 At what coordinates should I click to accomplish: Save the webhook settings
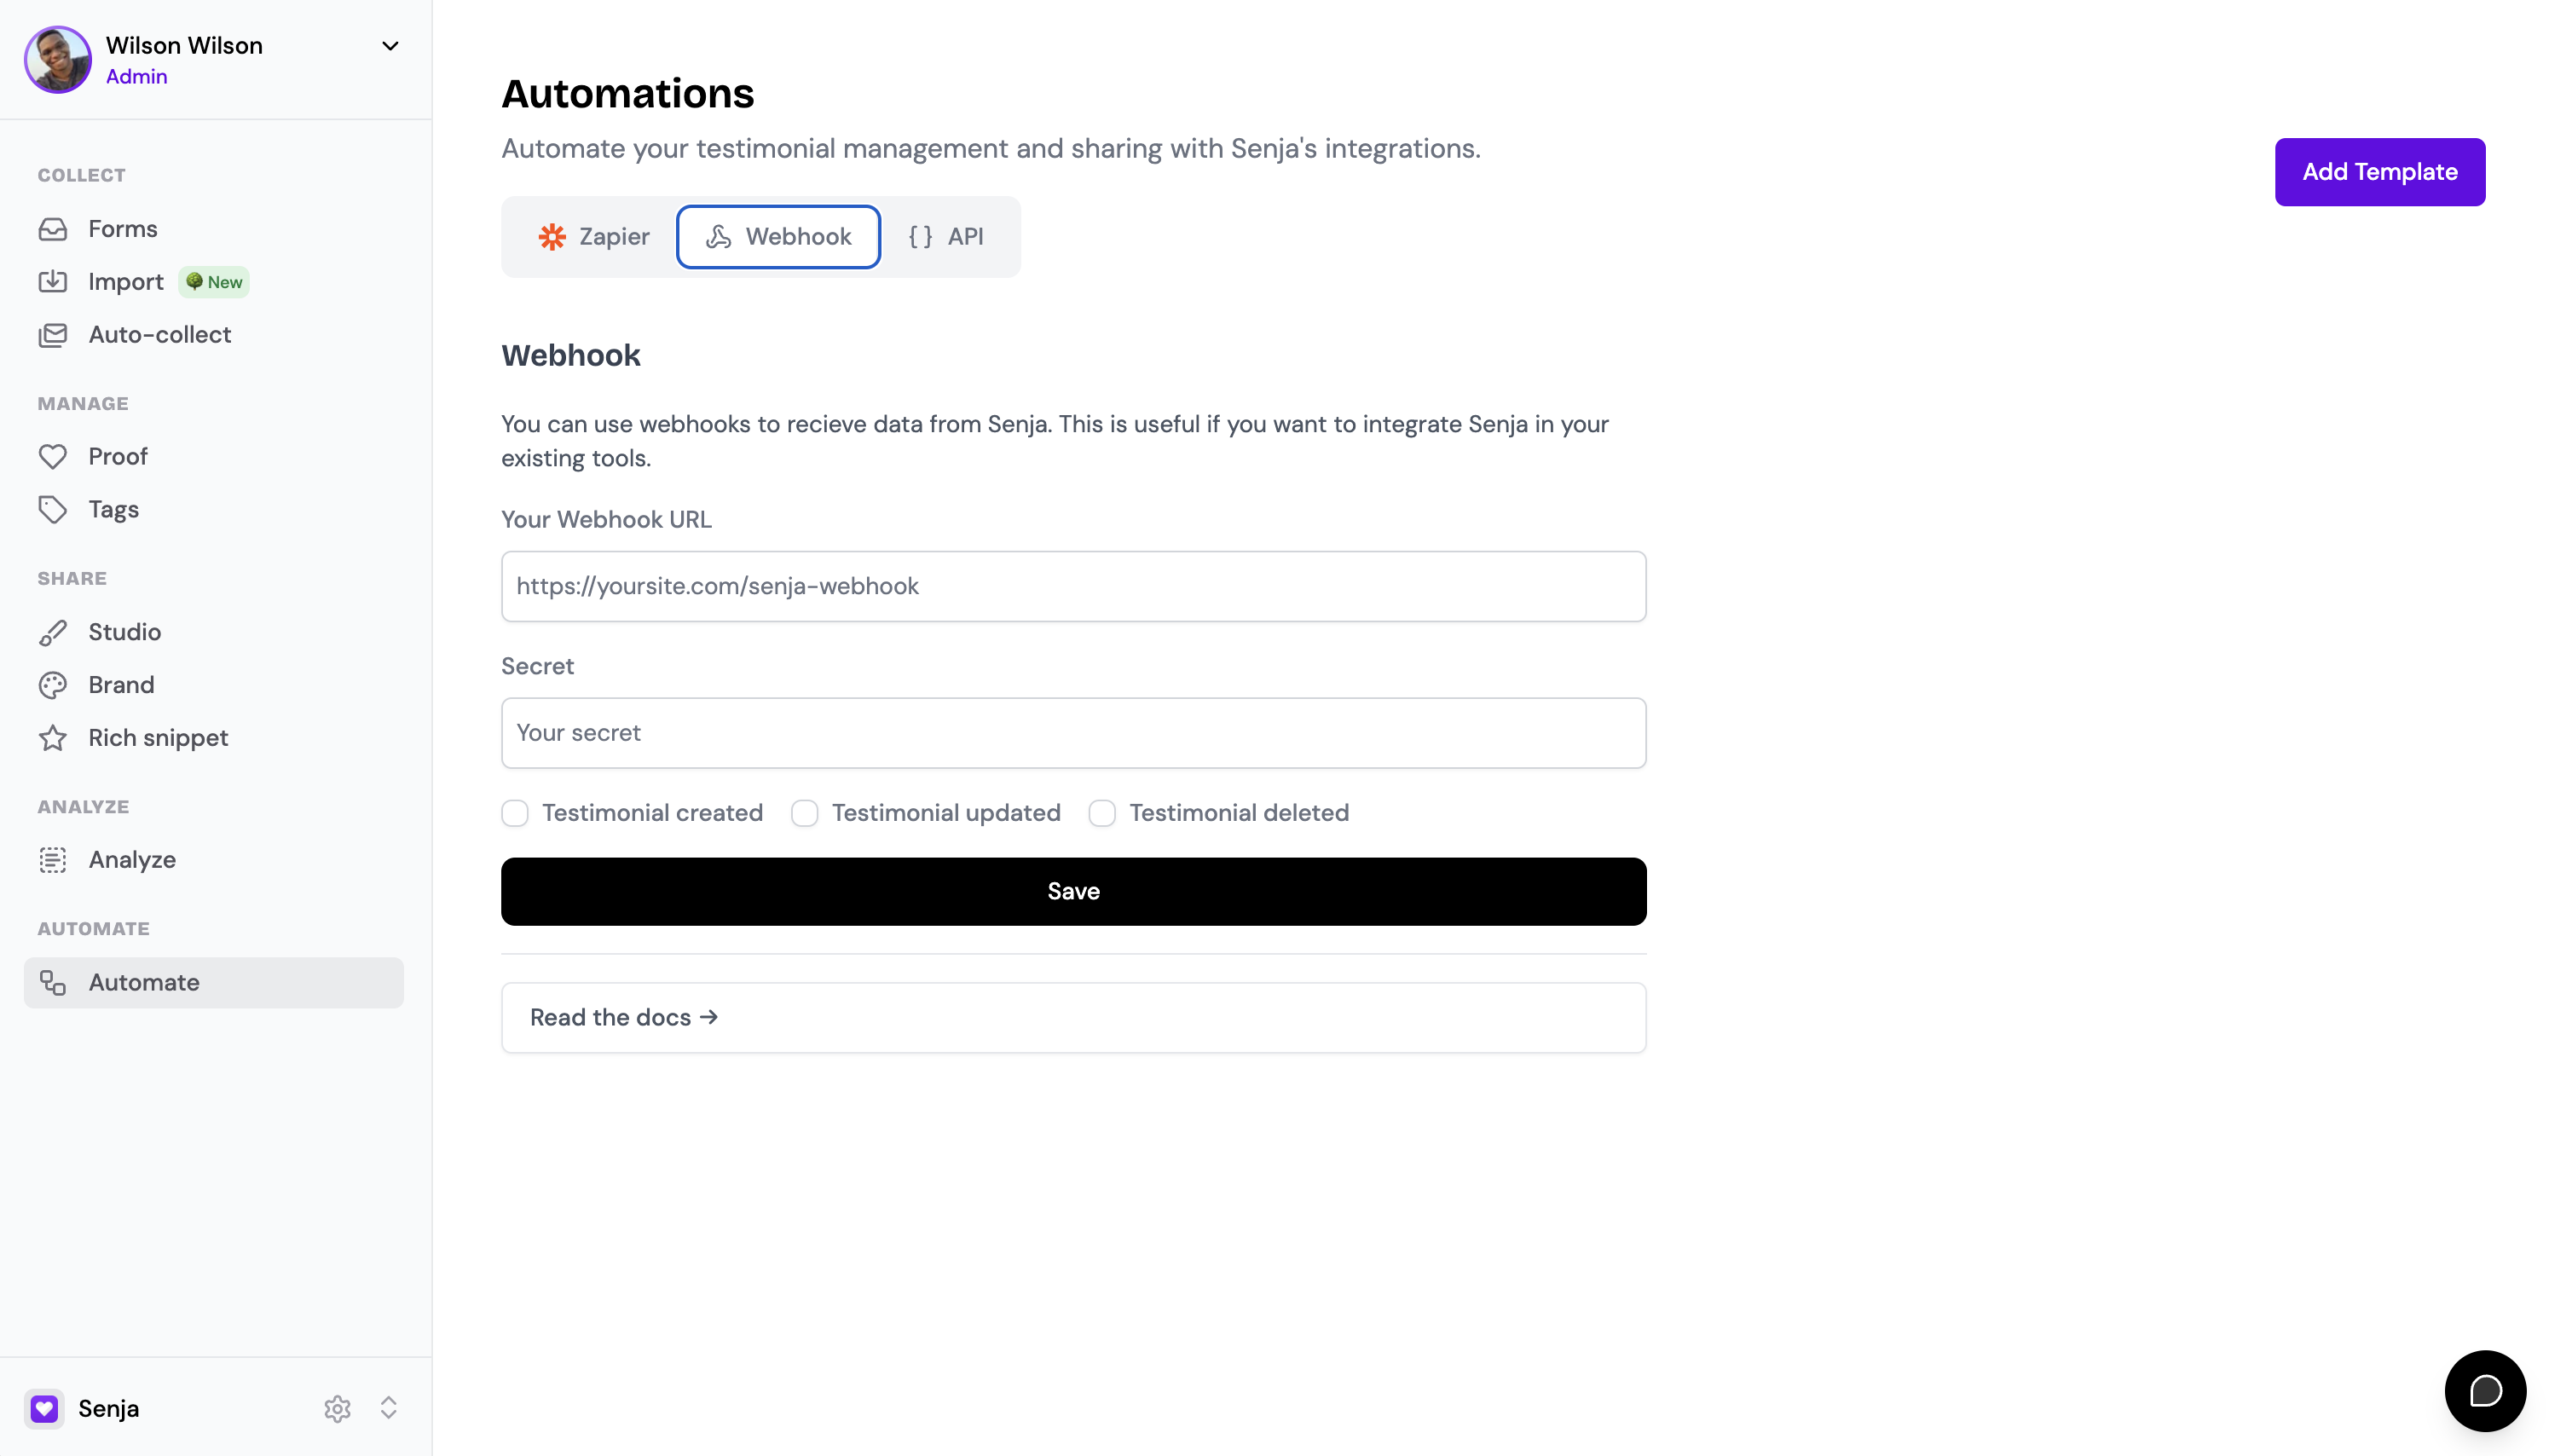point(1073,891)
